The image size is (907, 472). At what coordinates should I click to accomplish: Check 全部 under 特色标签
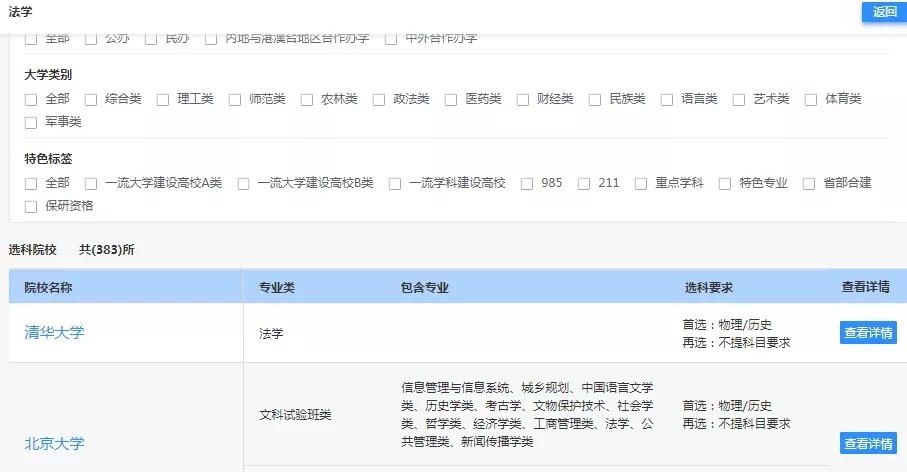[31, 184]
